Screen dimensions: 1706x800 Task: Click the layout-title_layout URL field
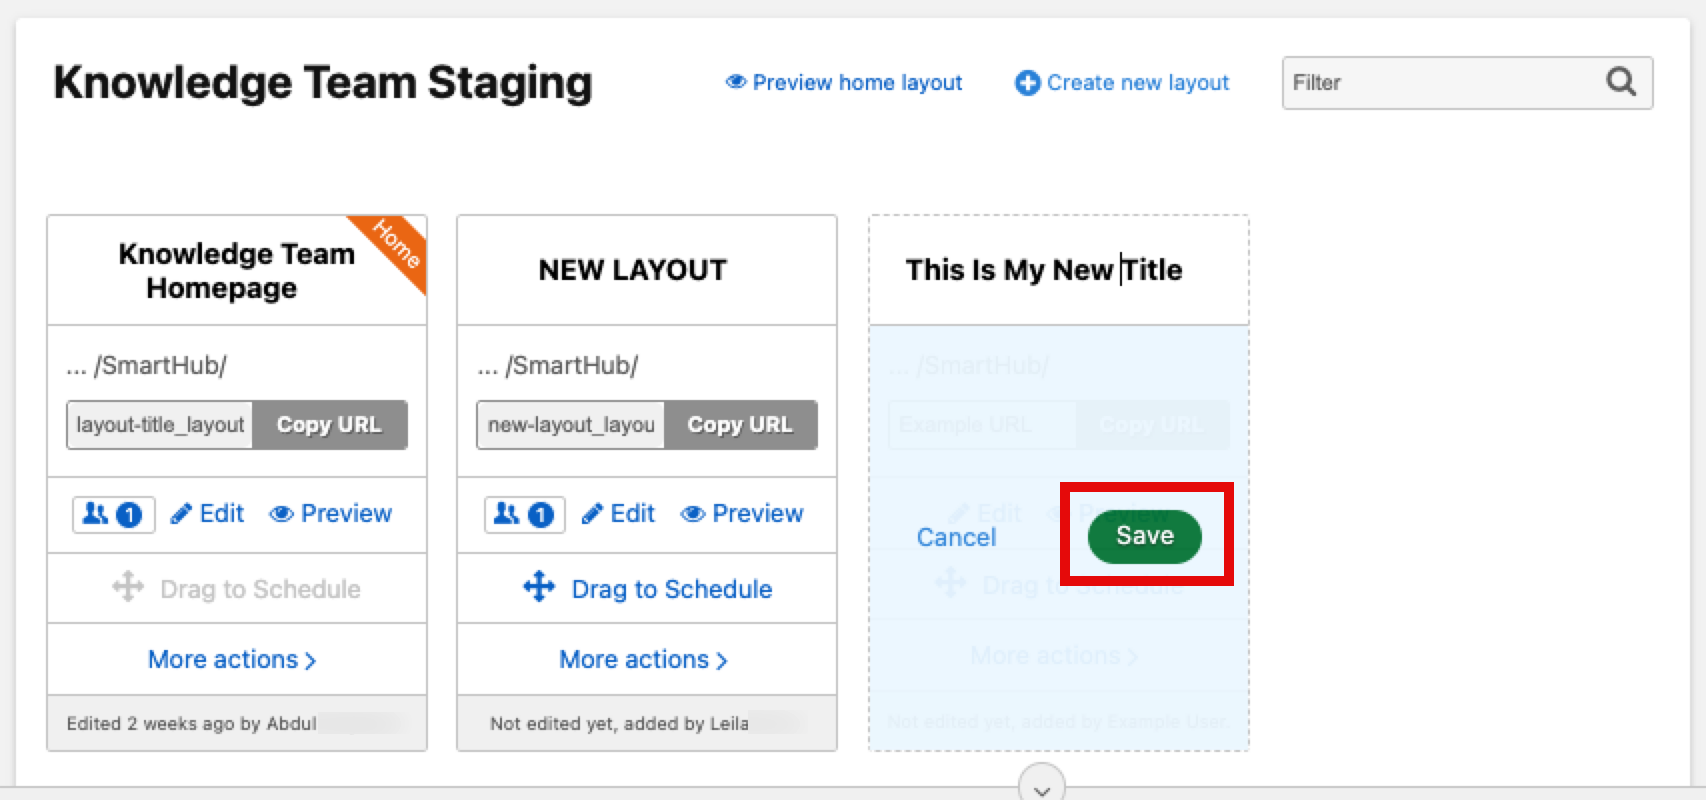point(160,425)
